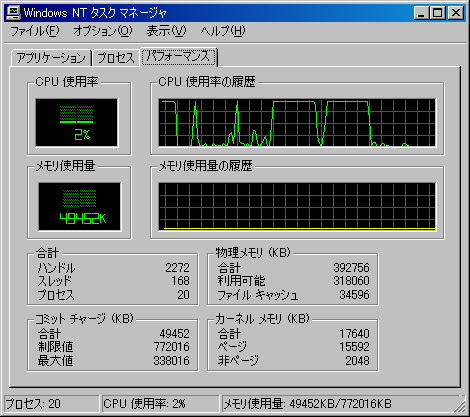Image resolution: width=470 pixels, height=417 pixels.
Task: Click the CPU usage gauge showing 2%
Action: (x=77, y=123)
